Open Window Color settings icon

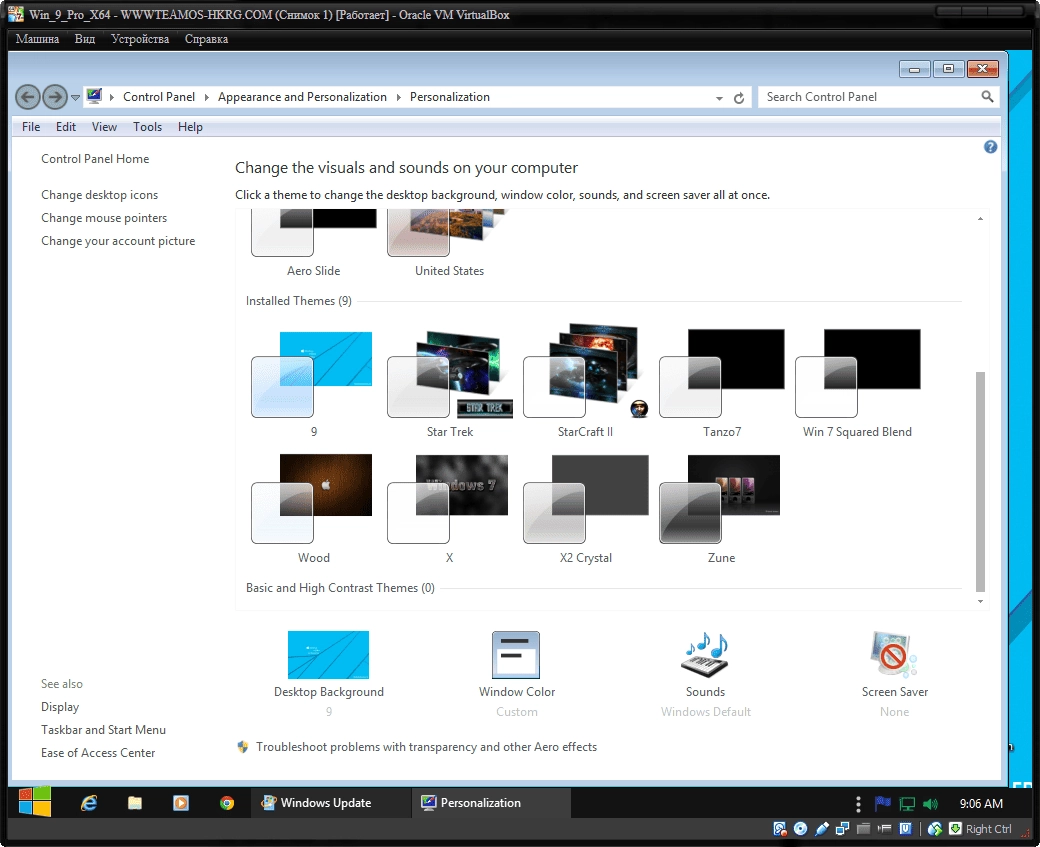516,655
